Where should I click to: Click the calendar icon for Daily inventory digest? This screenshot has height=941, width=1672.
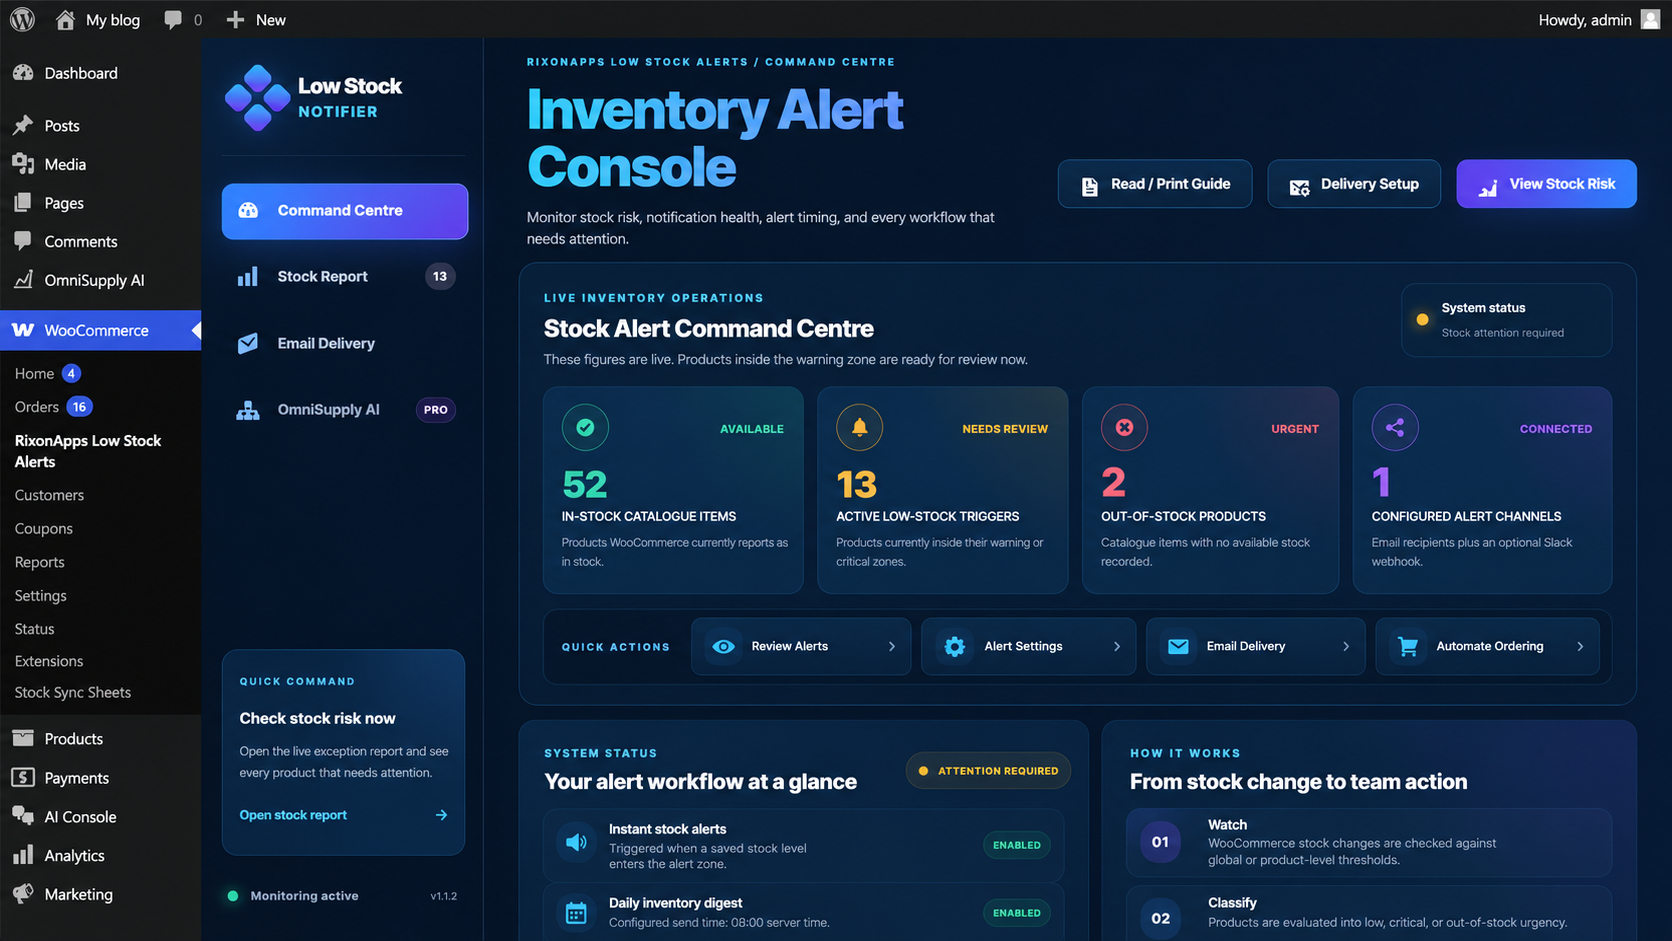576,912
